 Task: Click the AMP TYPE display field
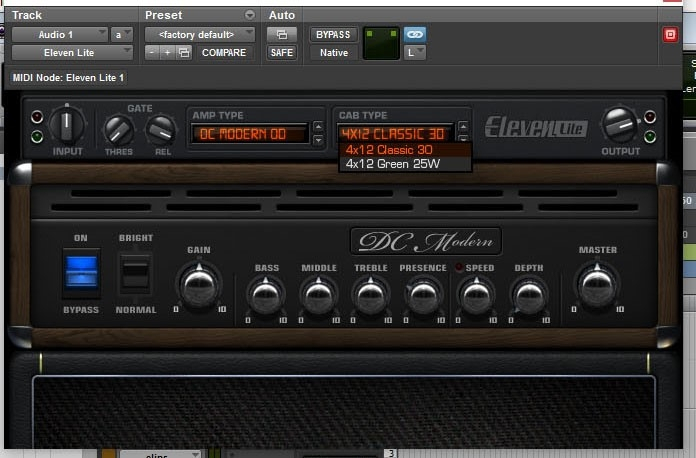[x=251, y=133]
